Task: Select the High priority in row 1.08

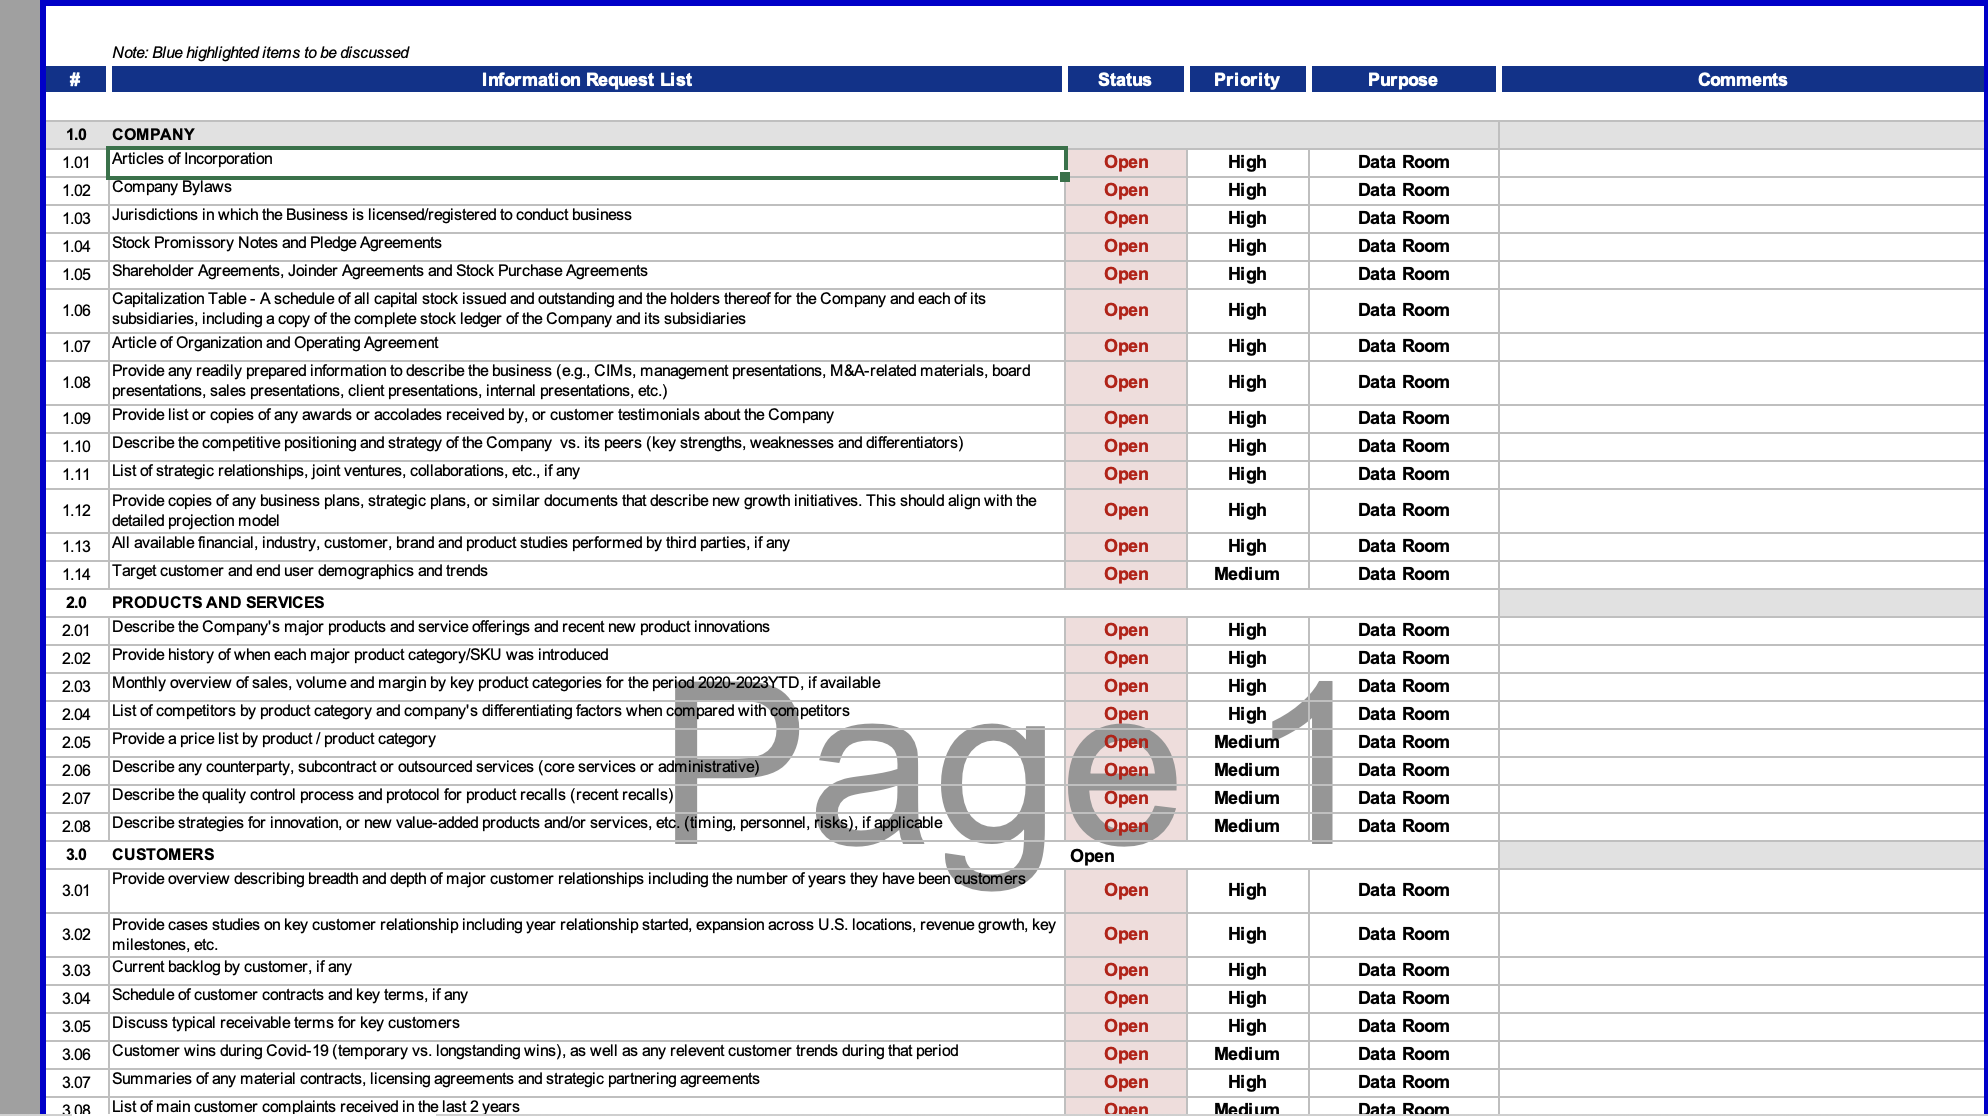Action: coord(1247,382)
